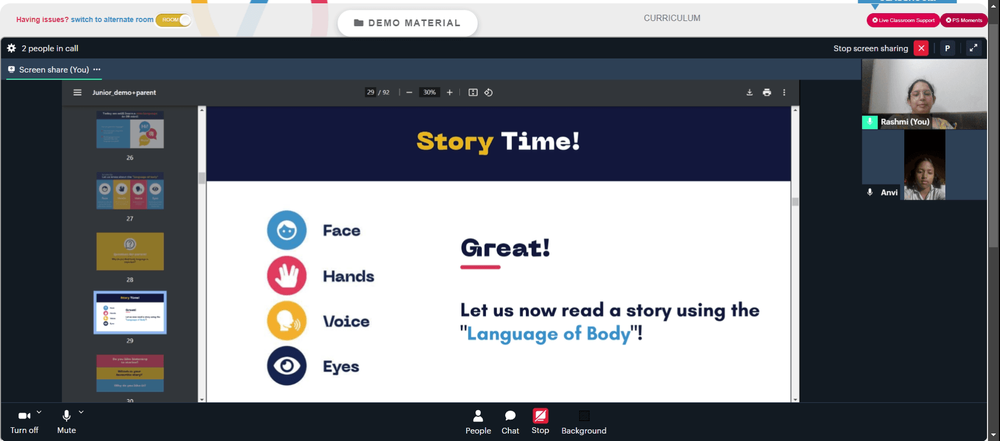The height and width of the screenshot is (441, 1000).
Task: Click the "Great!" slide text
Action: pos(505,248)
